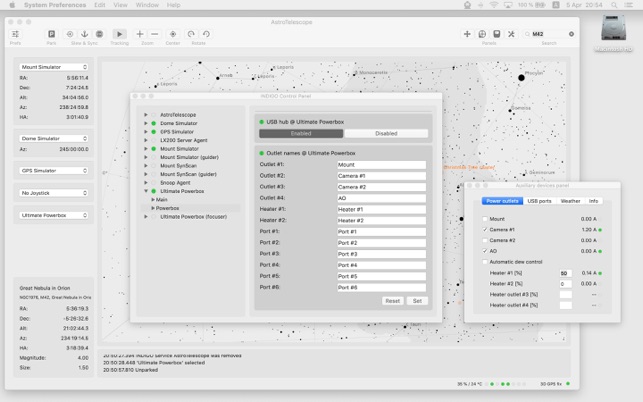Expand the LX200 Server Agent node
This screenshot has height=402, width=643.
coord(146,140)
